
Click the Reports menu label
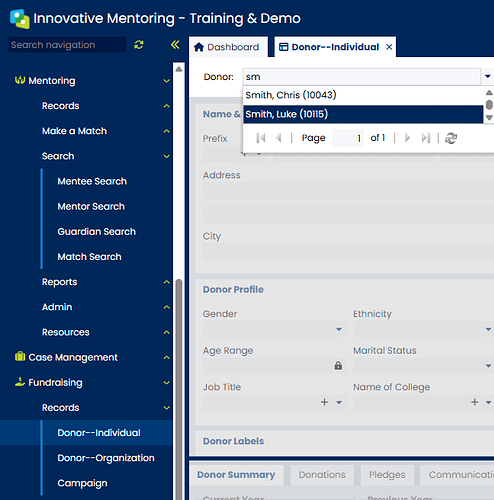click(59, 282)
